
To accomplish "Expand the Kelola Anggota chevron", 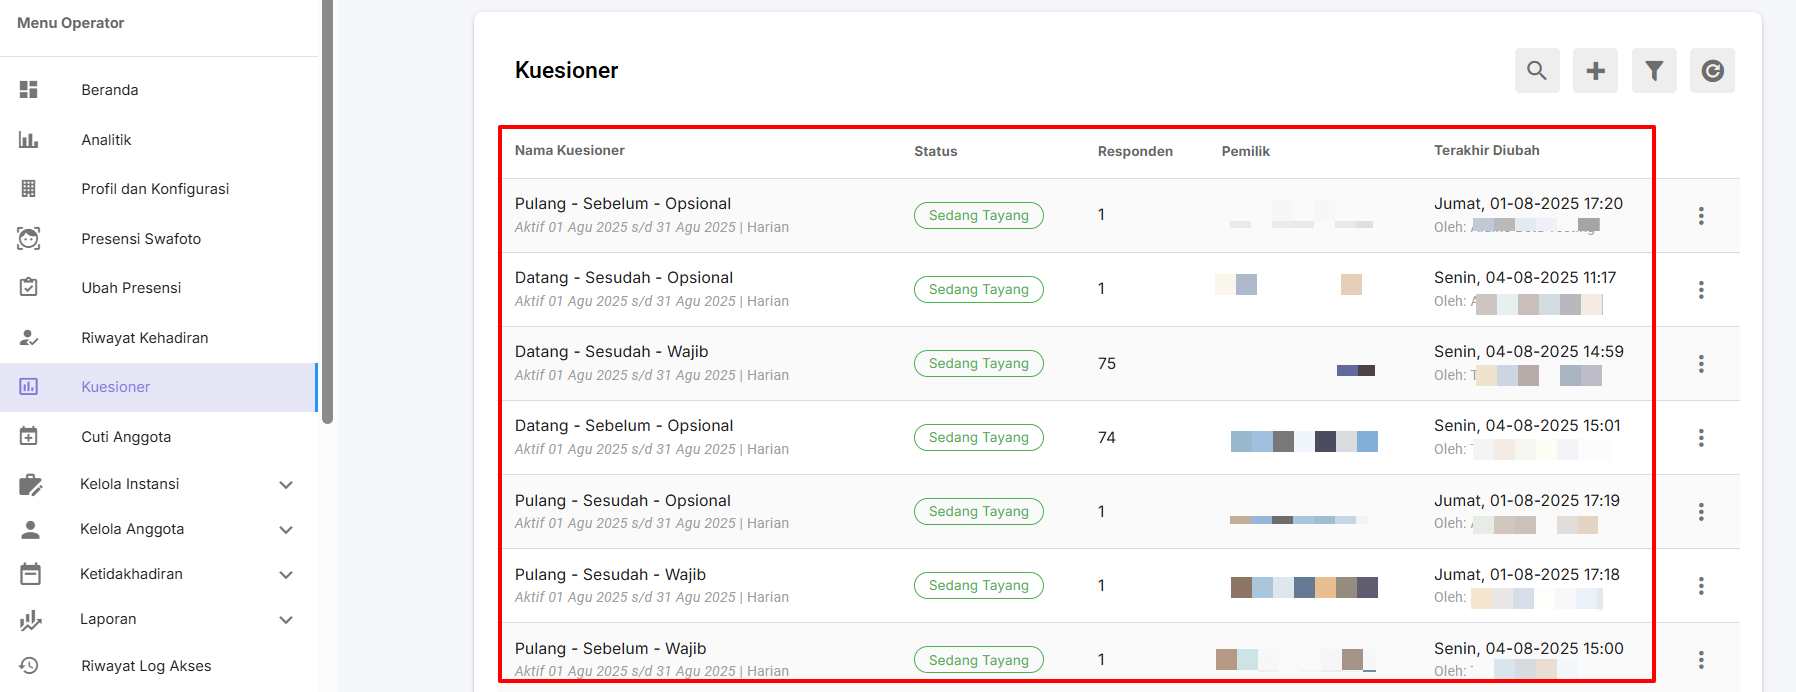I will point(286,530).
